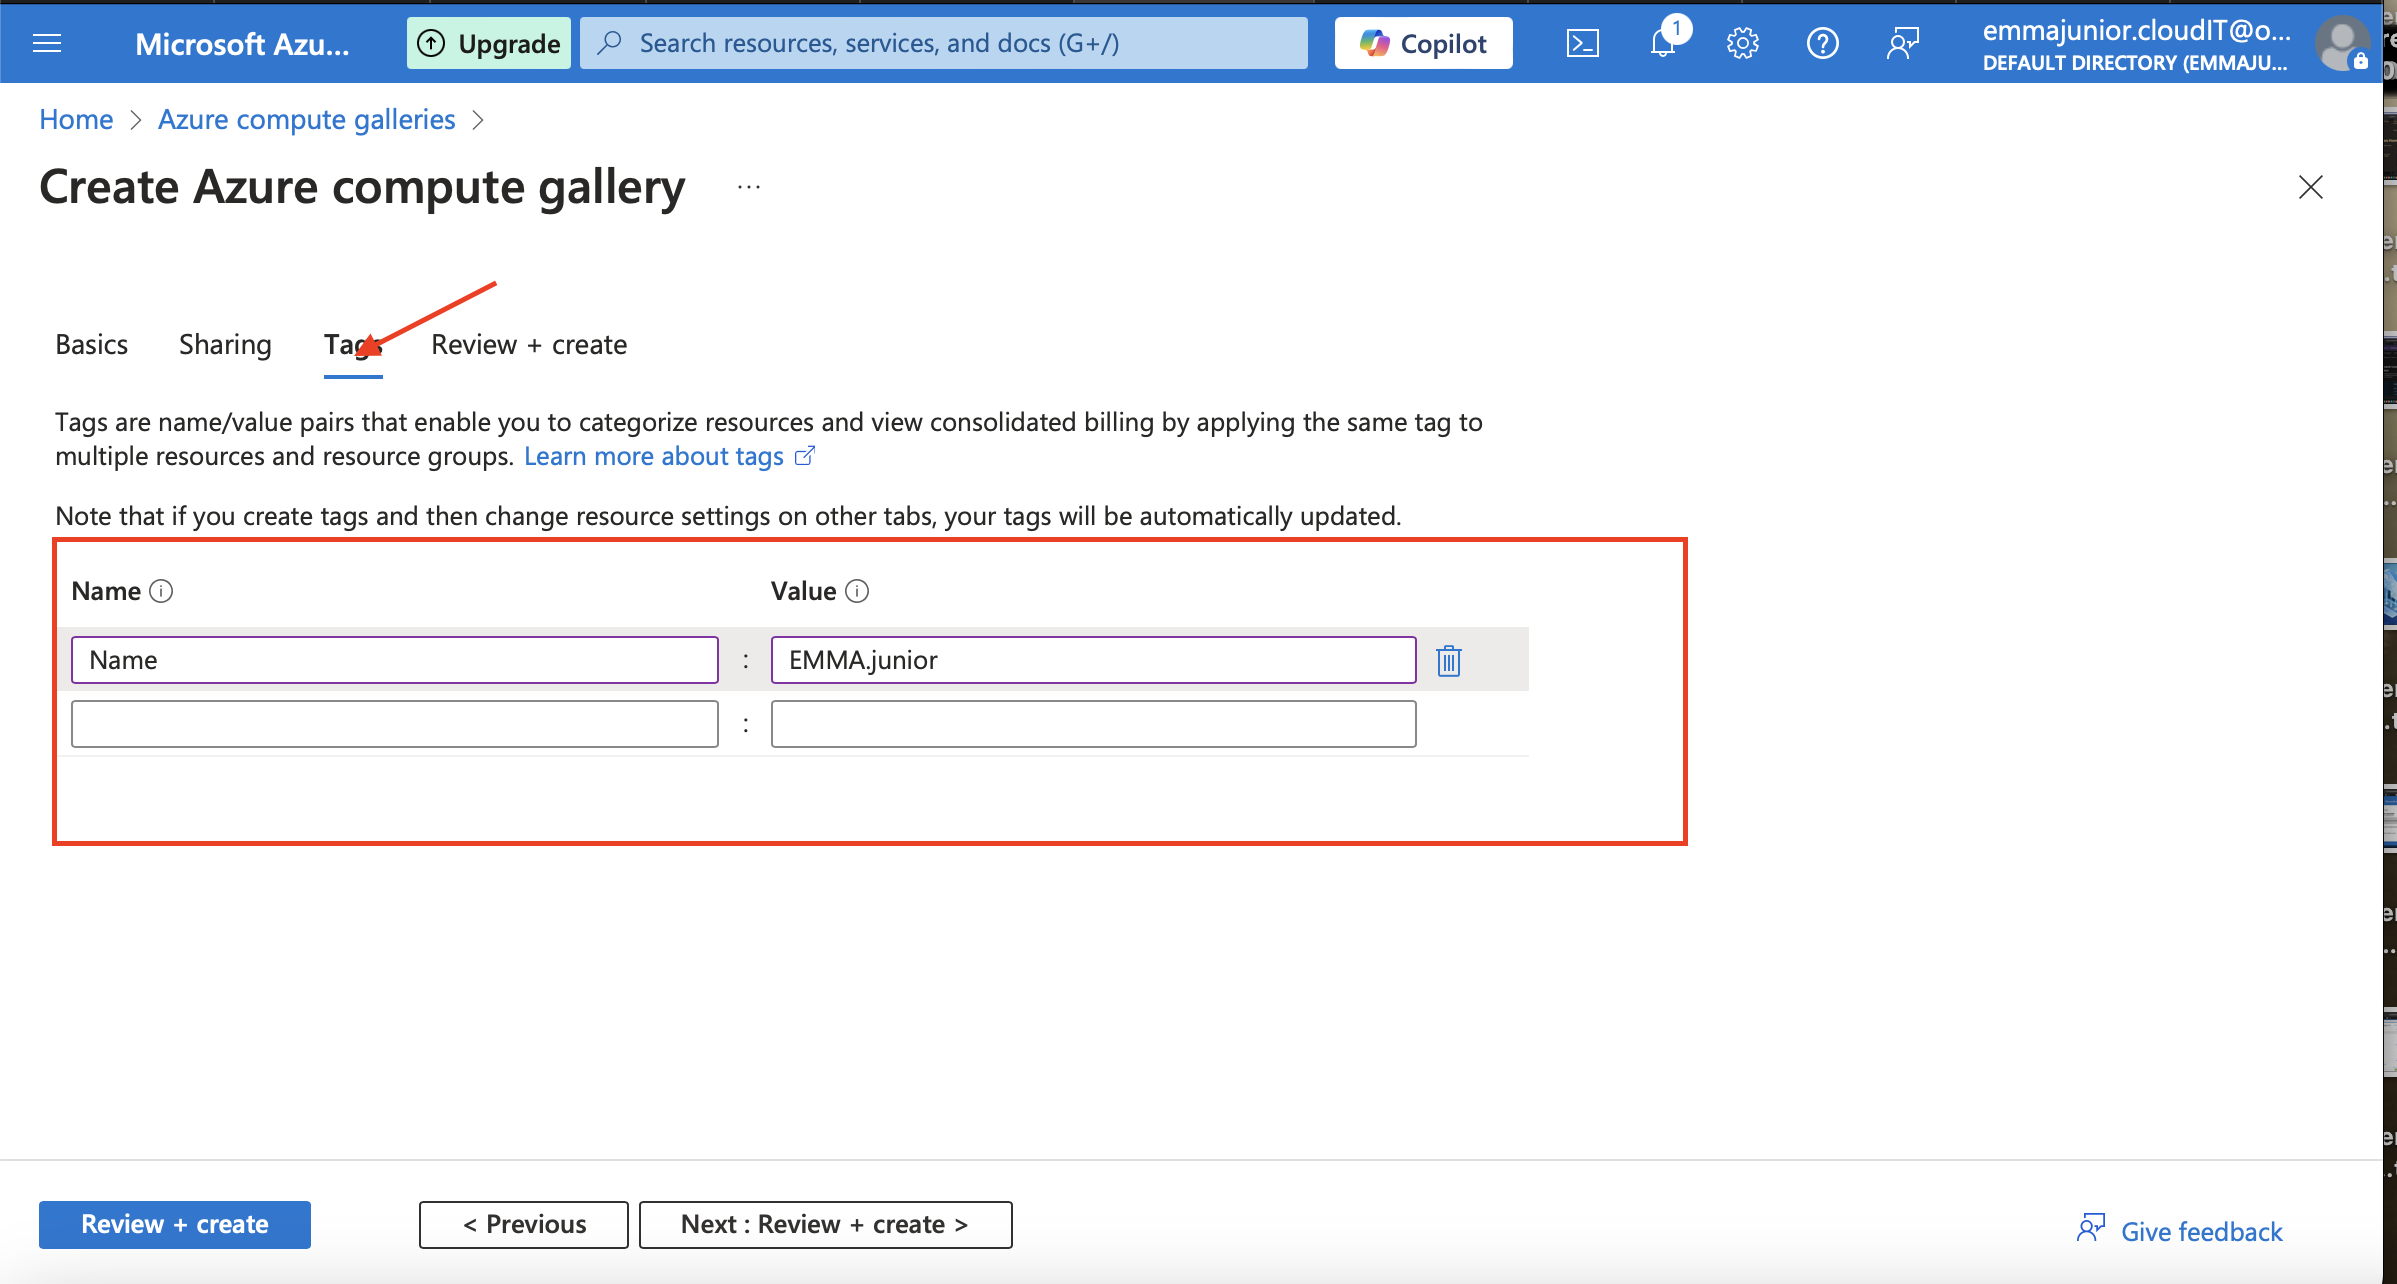
Task: Open the account avatar menu
Action: point(2342,43)
